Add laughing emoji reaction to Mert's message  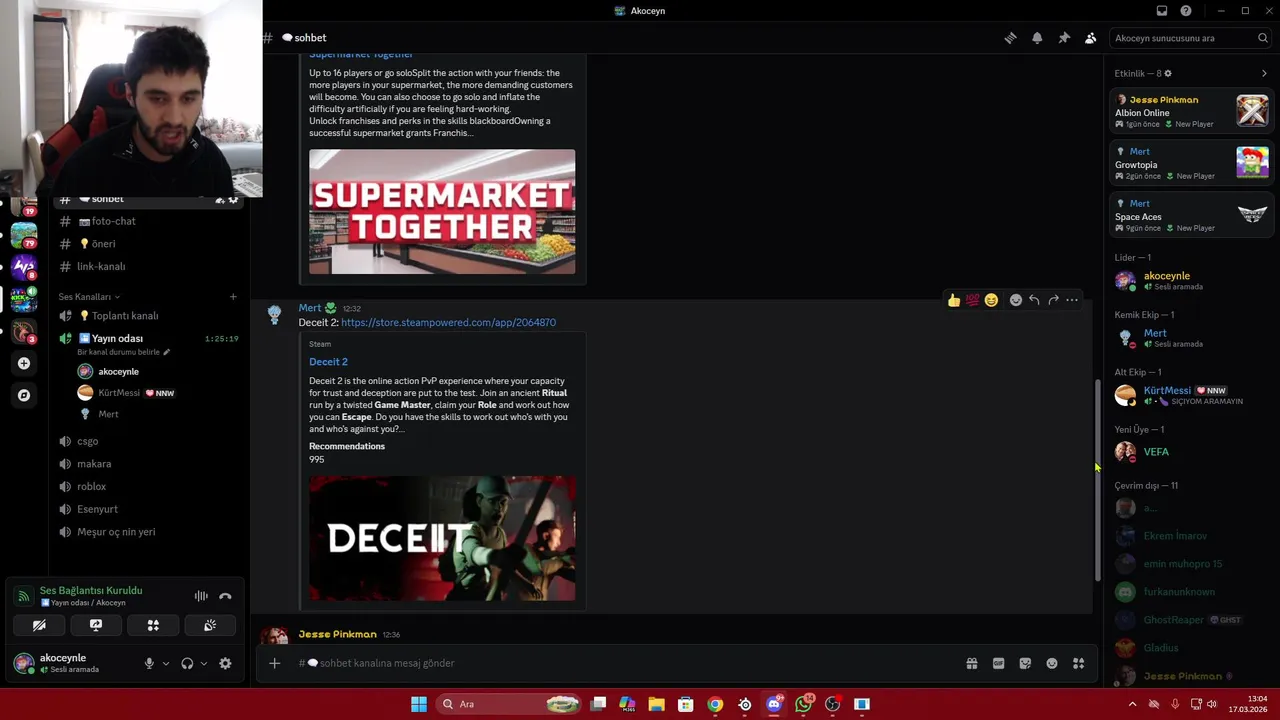[x=991, y=300]
